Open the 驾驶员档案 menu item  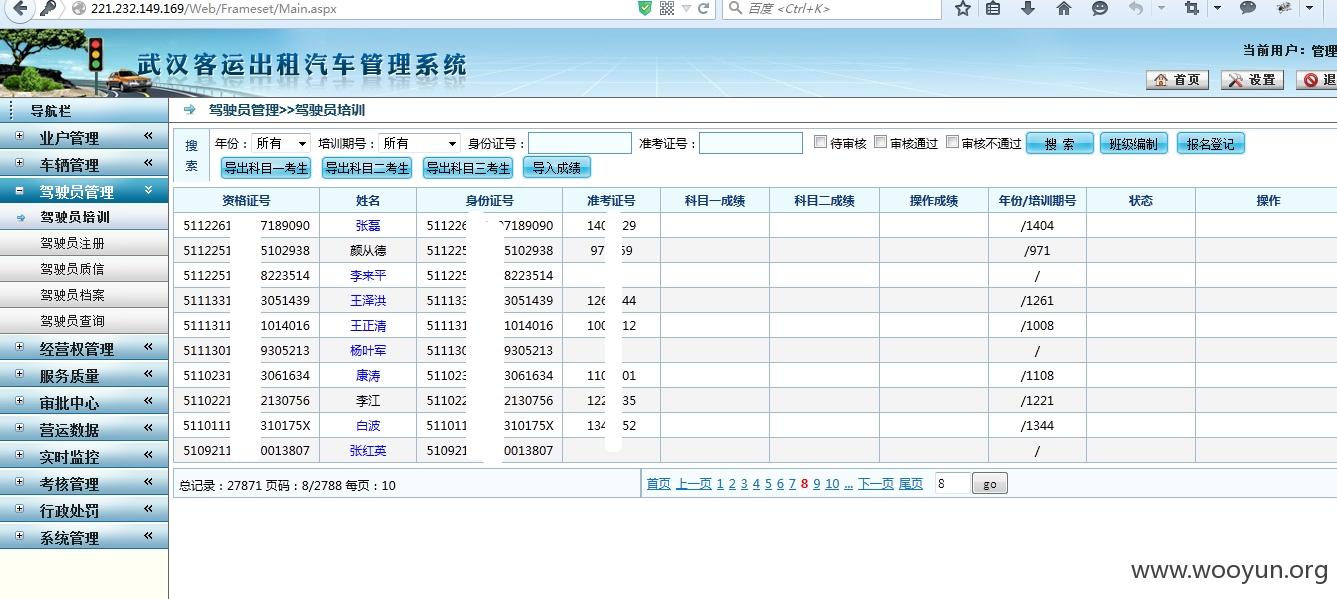pos(72,295)
